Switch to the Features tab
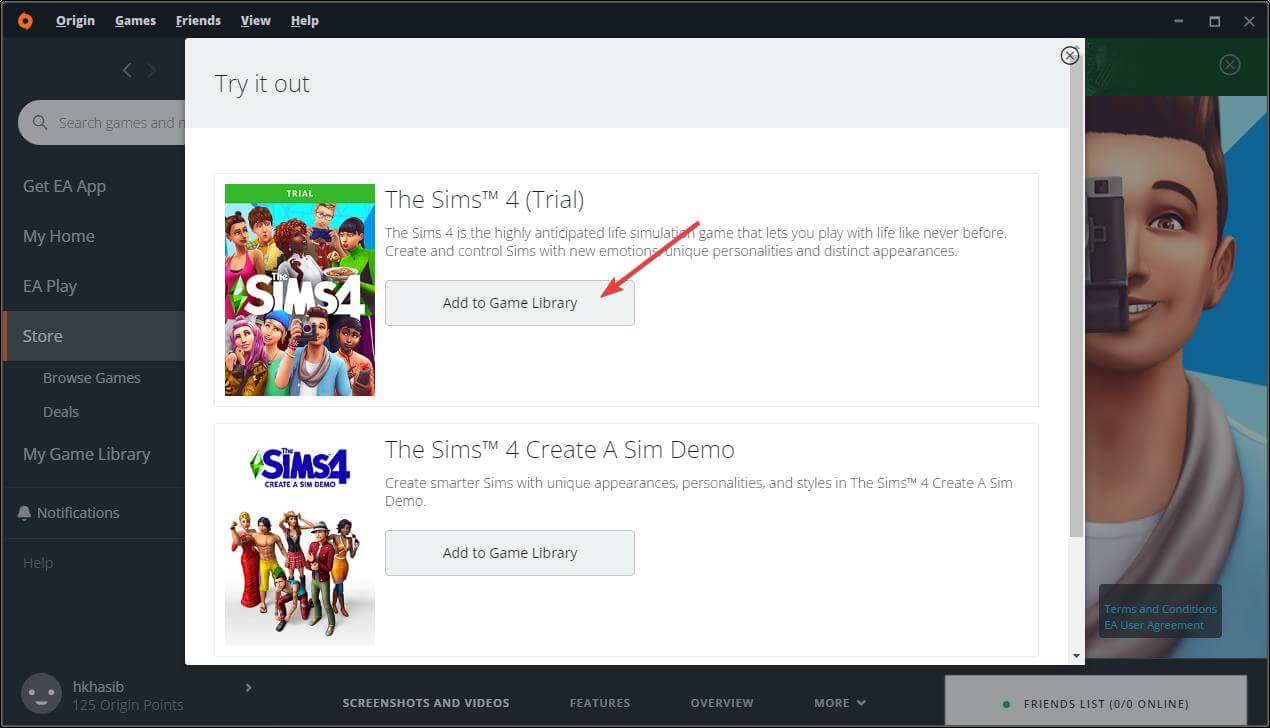This screenshot has width=1270, height=728. (x=599, y=702)
